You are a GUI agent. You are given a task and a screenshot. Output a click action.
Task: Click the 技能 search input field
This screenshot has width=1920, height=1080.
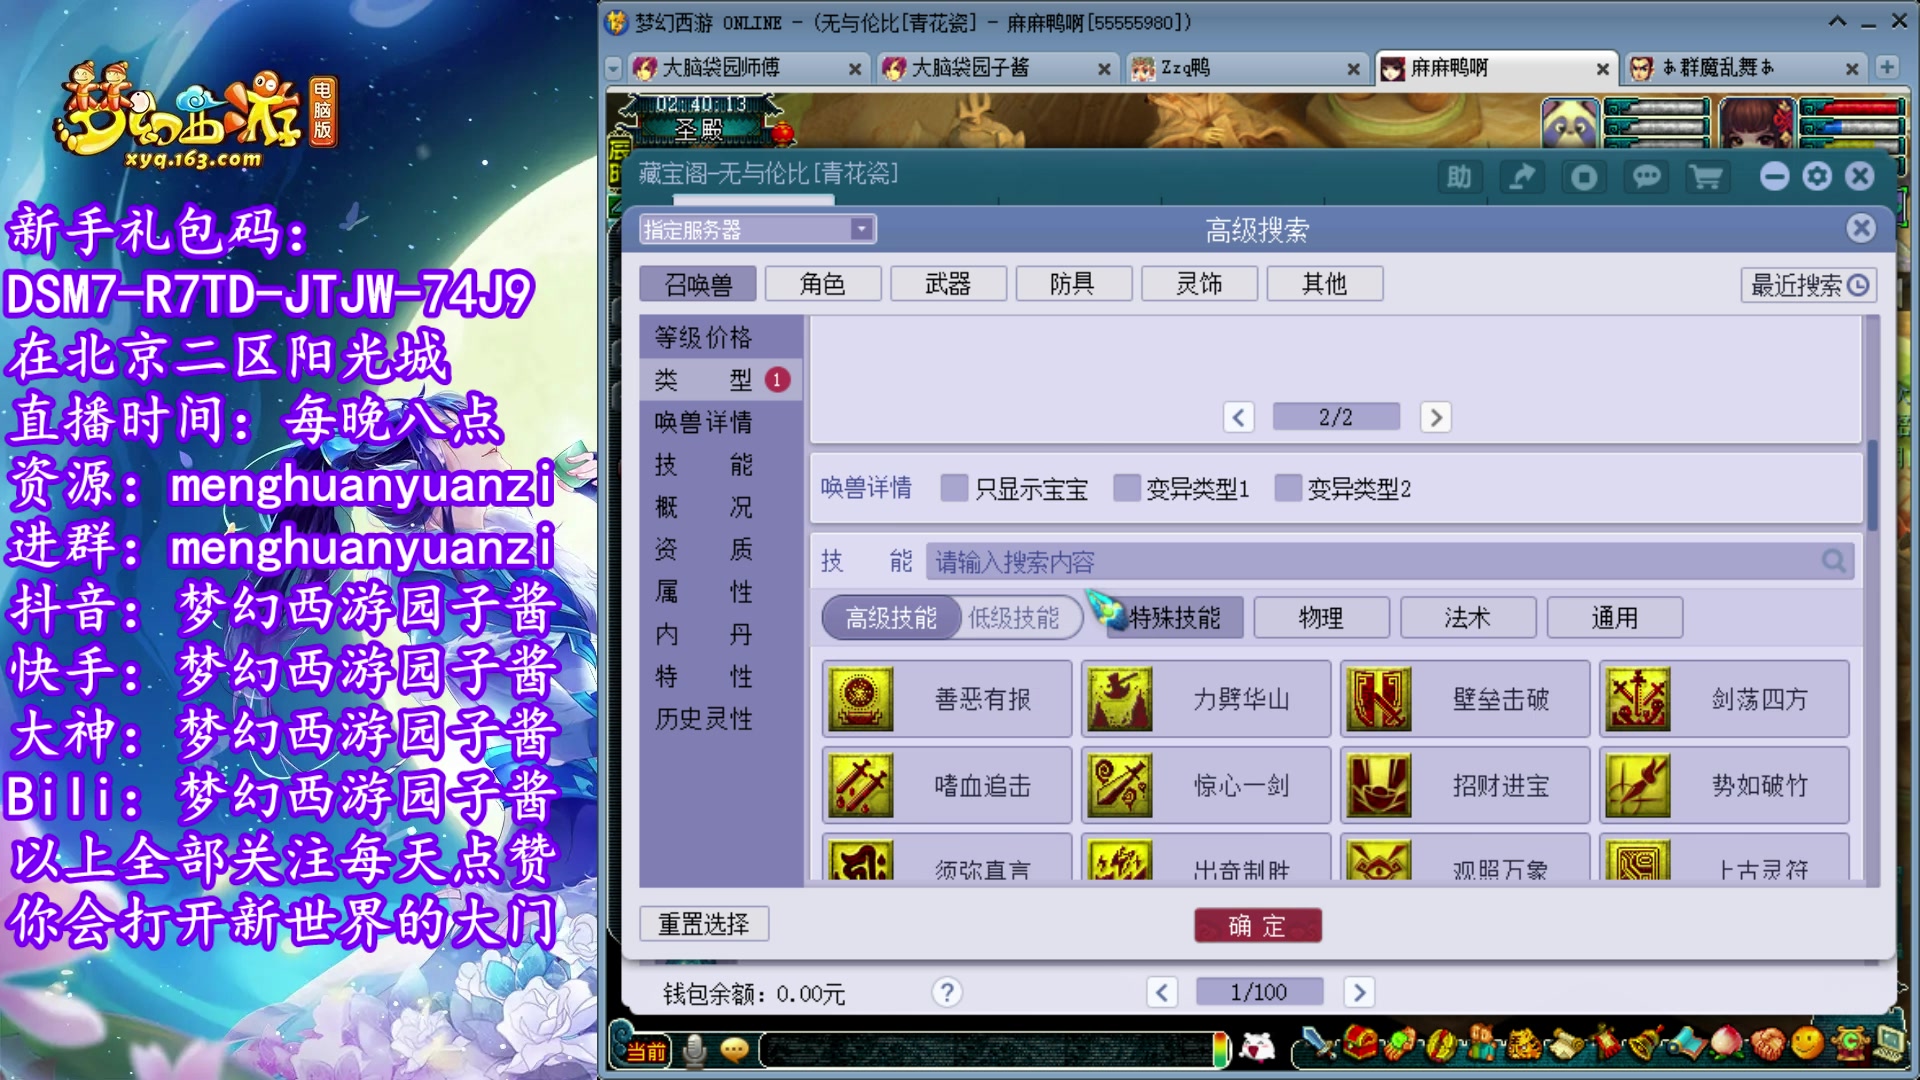1390,562
